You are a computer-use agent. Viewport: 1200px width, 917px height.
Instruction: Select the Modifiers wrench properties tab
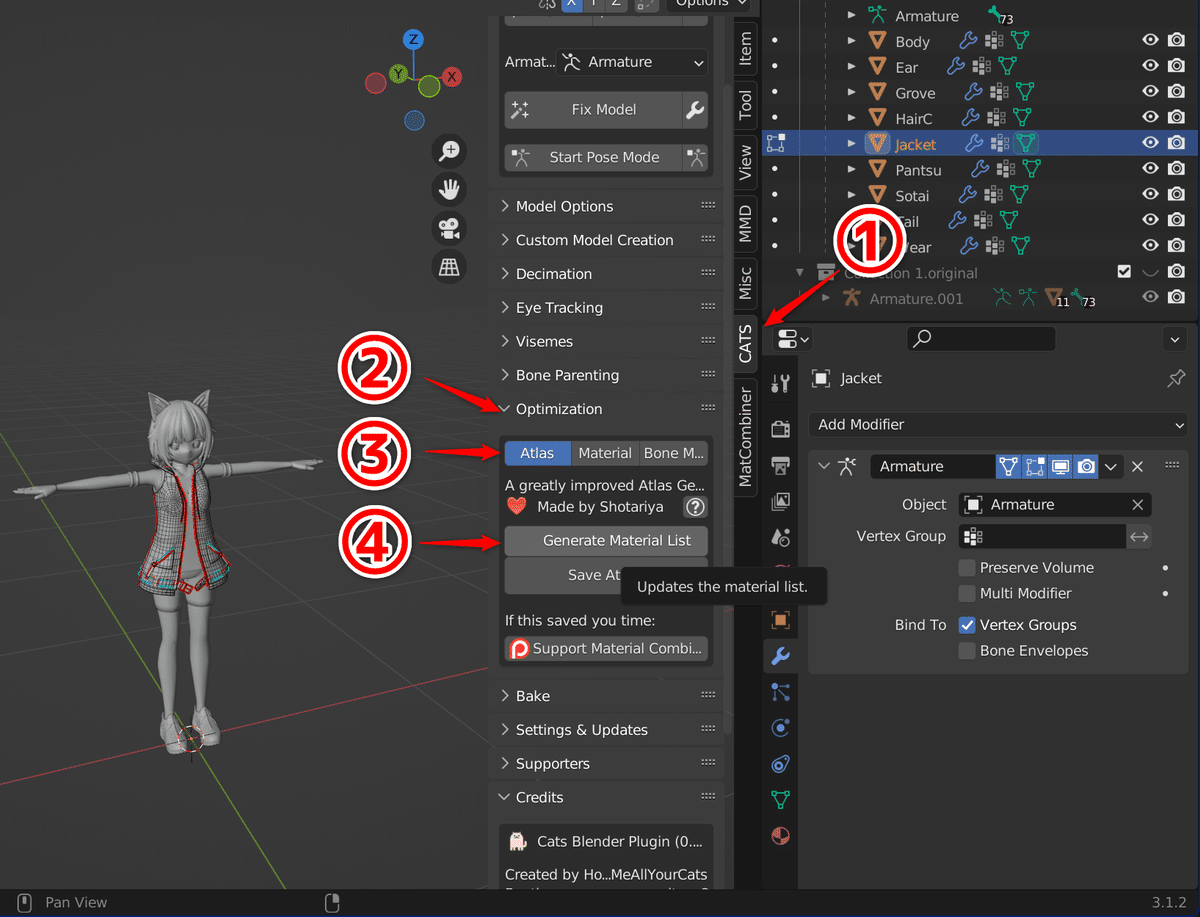[781, 656]
